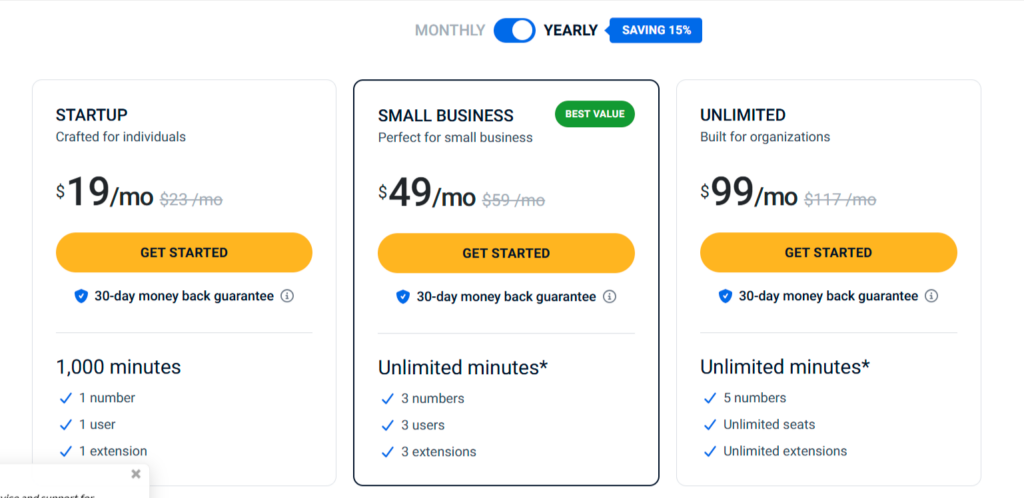Open info icon beside Unlimited plan guarantee

tap(932, 296)
